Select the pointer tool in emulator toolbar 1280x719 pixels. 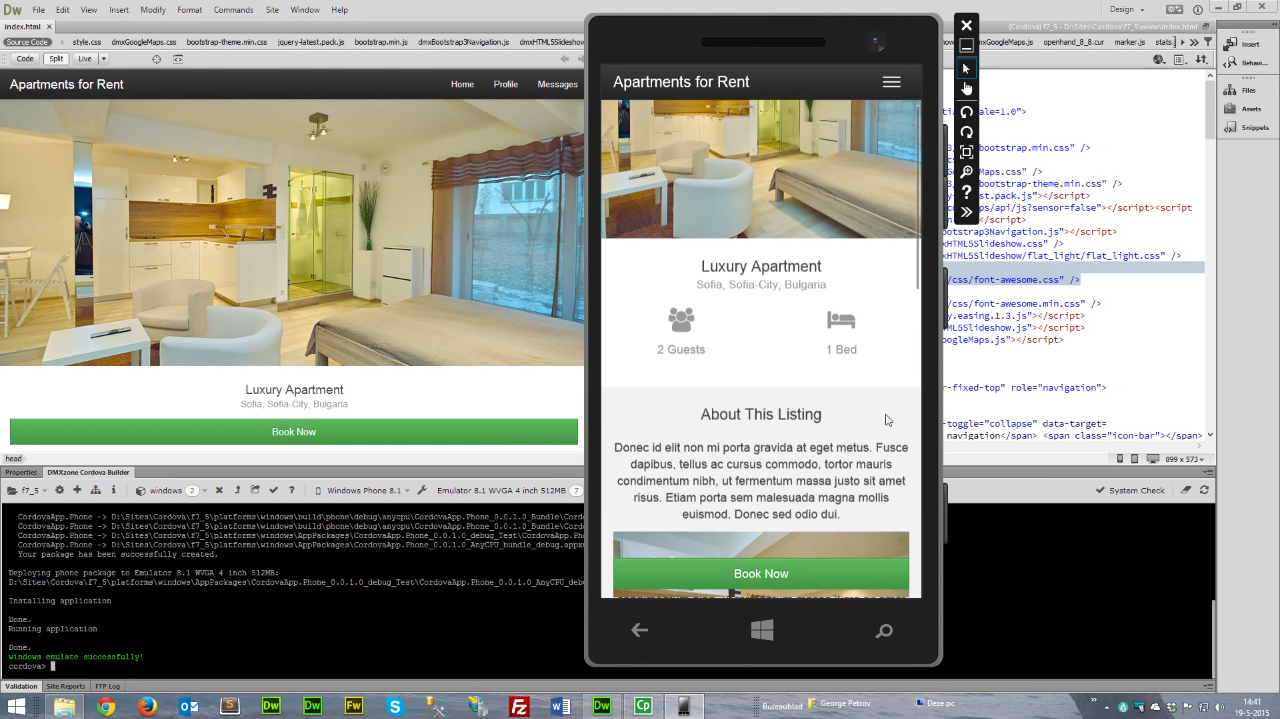966,68
